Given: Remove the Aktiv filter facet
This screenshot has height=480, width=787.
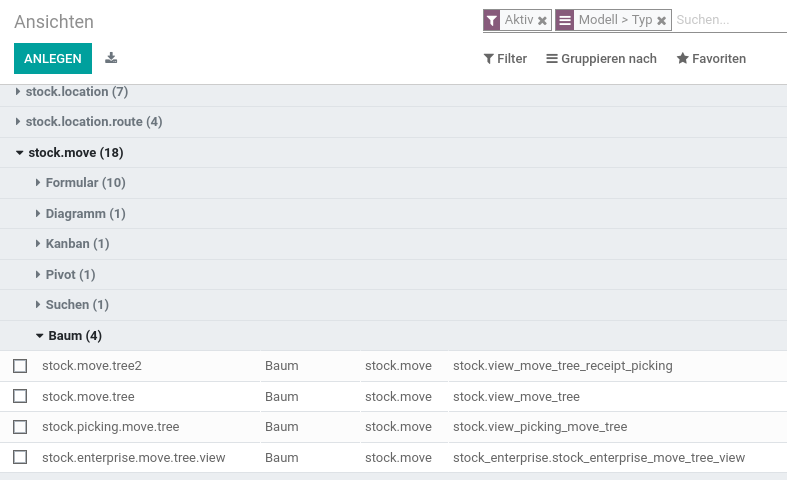Looking at the screenshot, I should [542, 21].
